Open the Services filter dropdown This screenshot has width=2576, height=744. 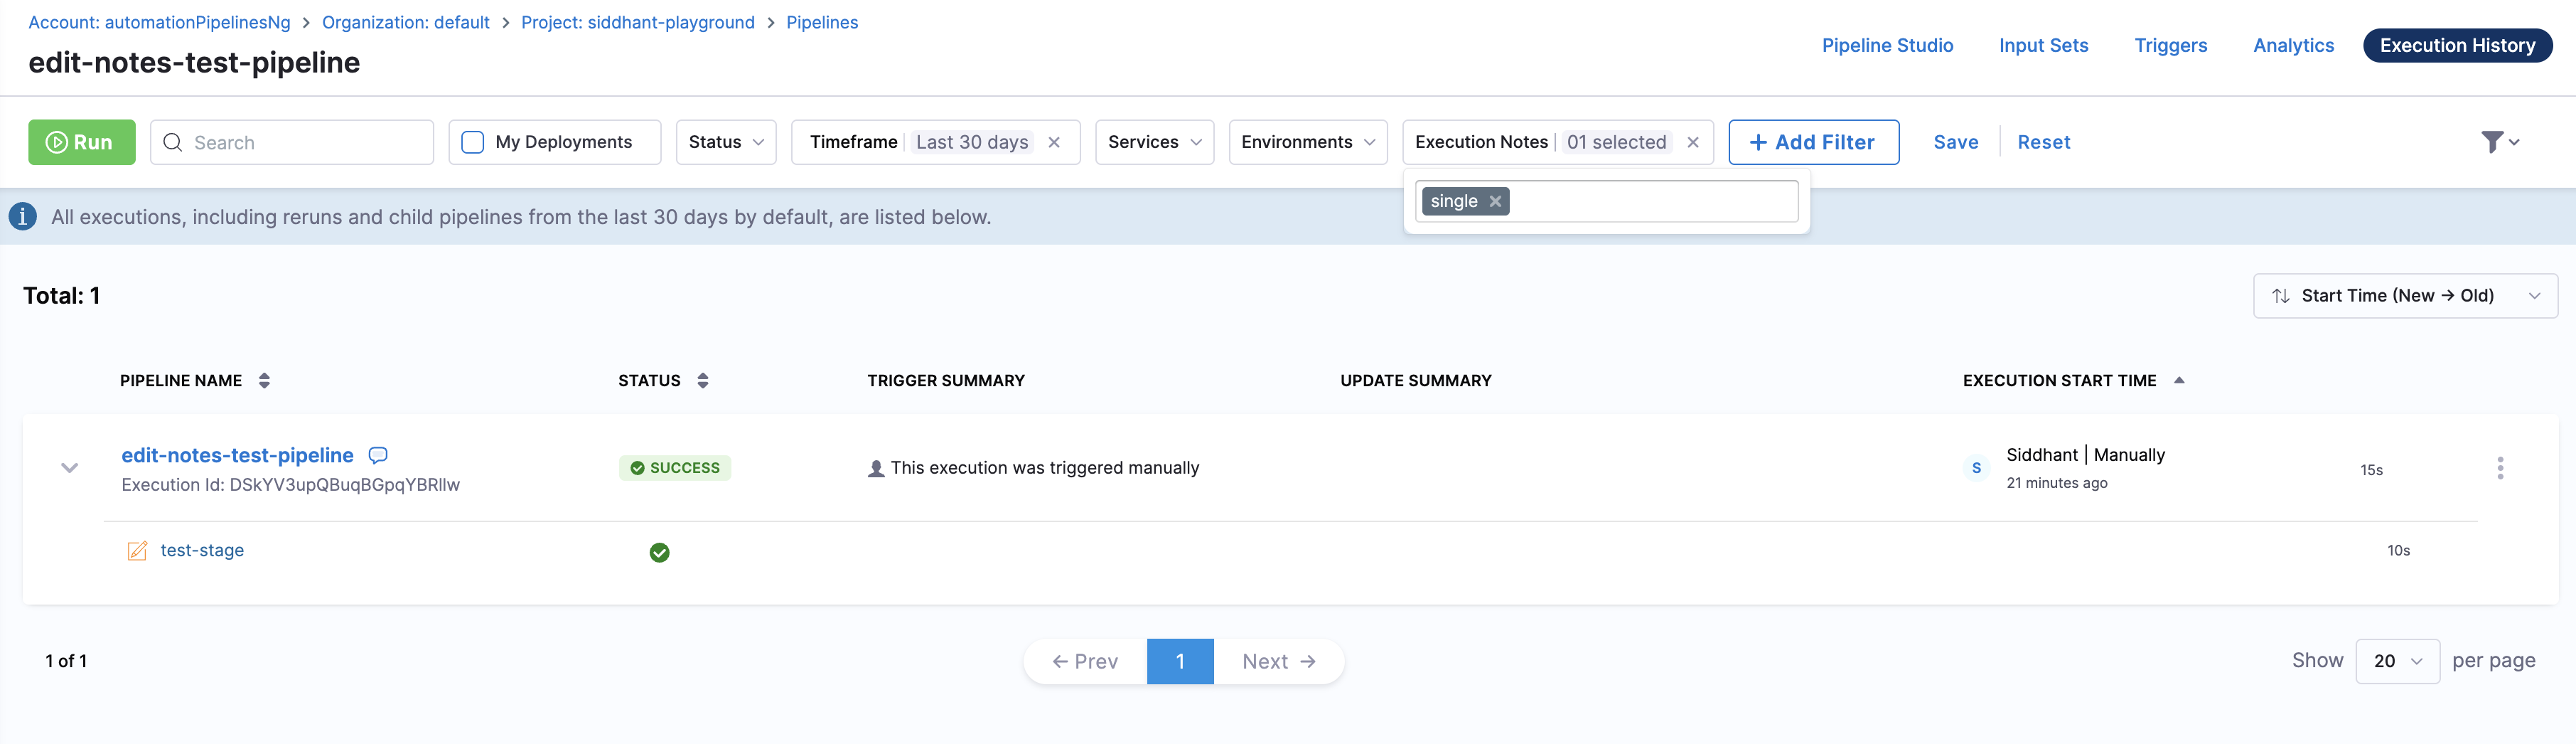pyautogui.click(x=1154, y=142)
